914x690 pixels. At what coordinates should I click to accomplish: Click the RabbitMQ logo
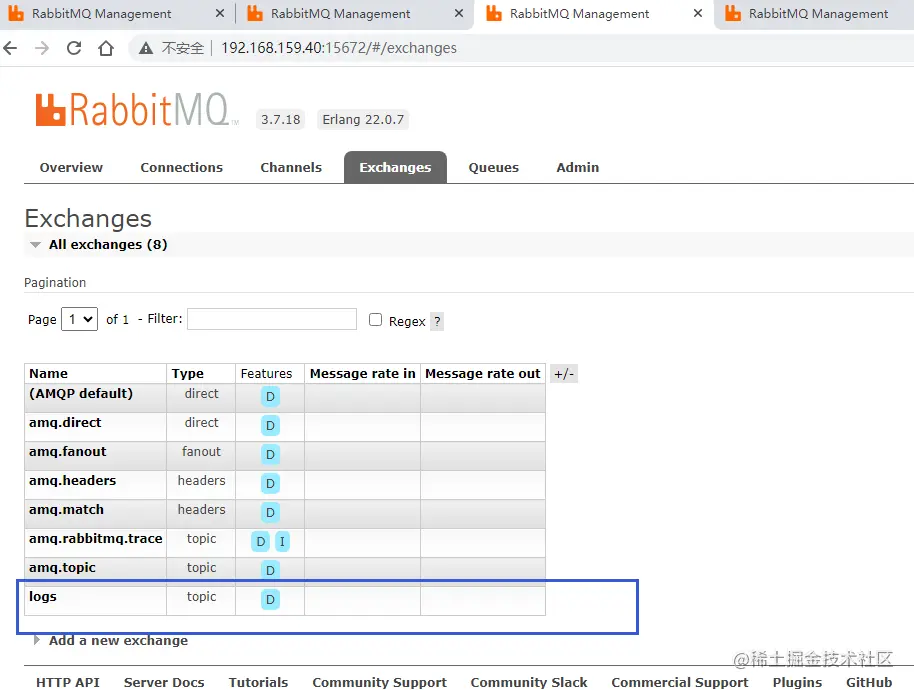coord(137,109)
